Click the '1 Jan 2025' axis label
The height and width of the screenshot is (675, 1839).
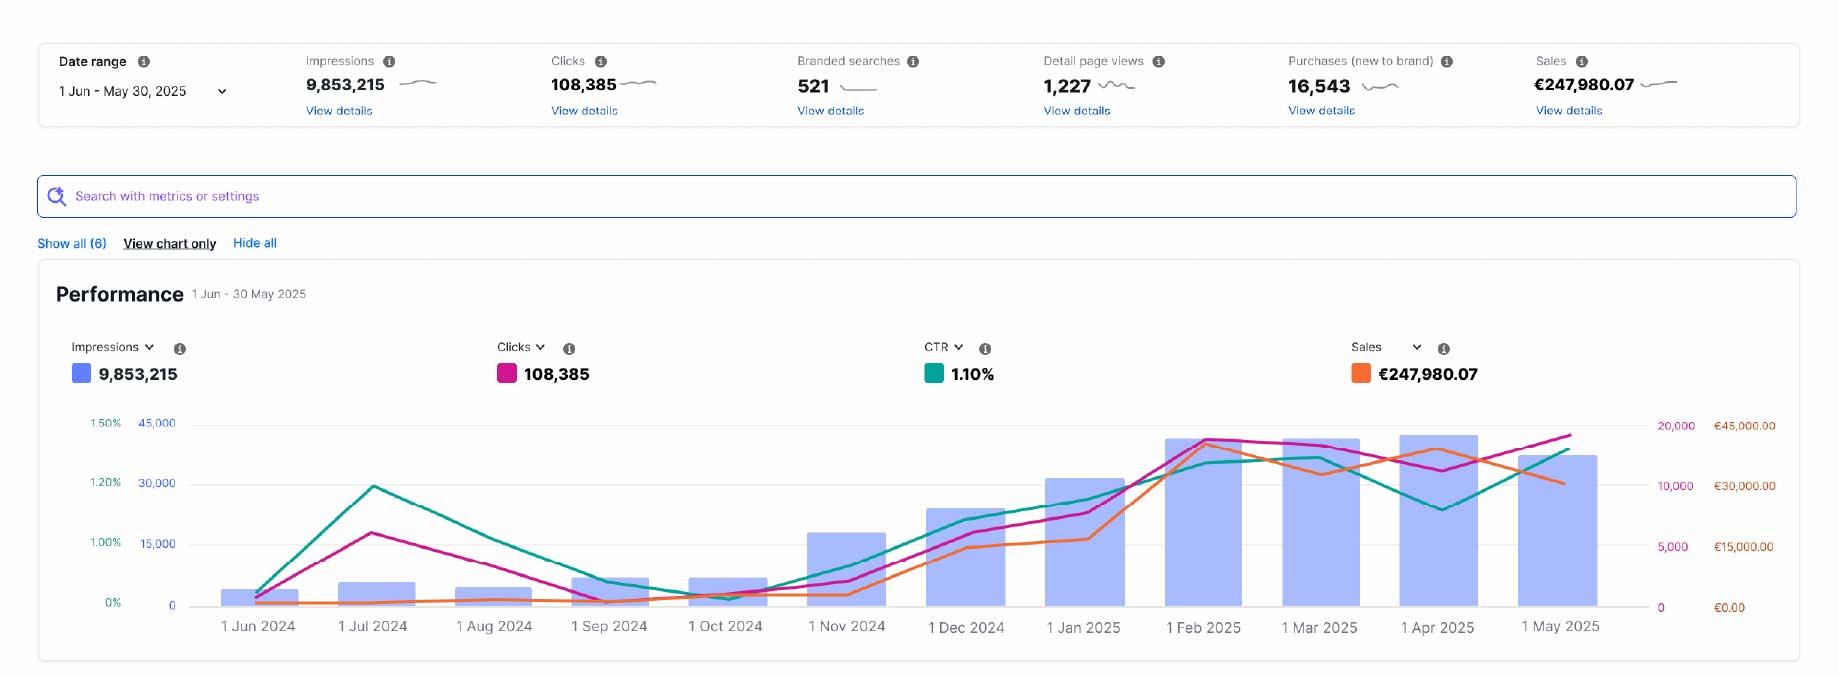pyautogui.click(x=1083, y=628)
